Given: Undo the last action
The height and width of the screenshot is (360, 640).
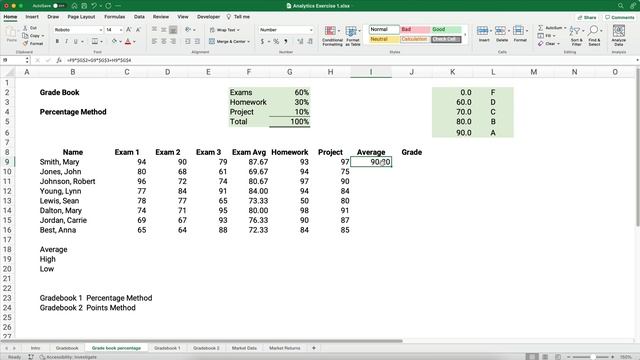Looking at the screenshot, I should tap(94, 6).
